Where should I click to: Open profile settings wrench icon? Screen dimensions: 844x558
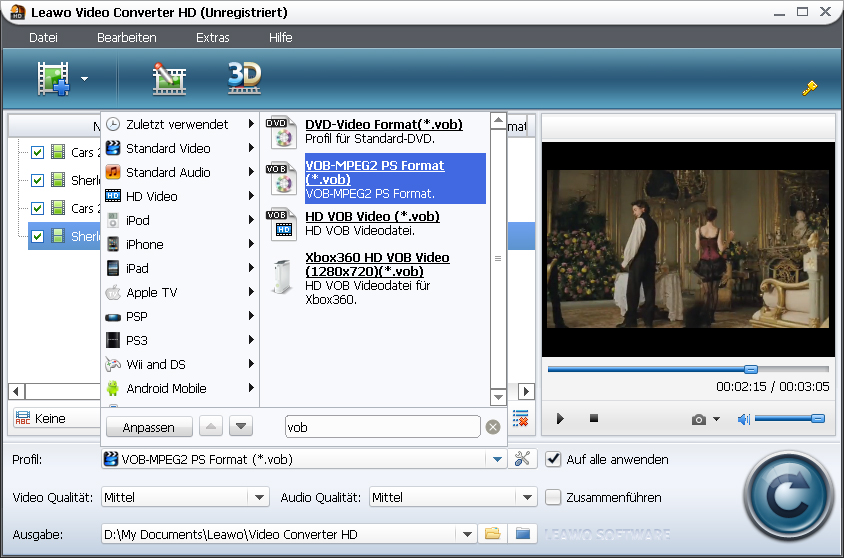point(522,459)
